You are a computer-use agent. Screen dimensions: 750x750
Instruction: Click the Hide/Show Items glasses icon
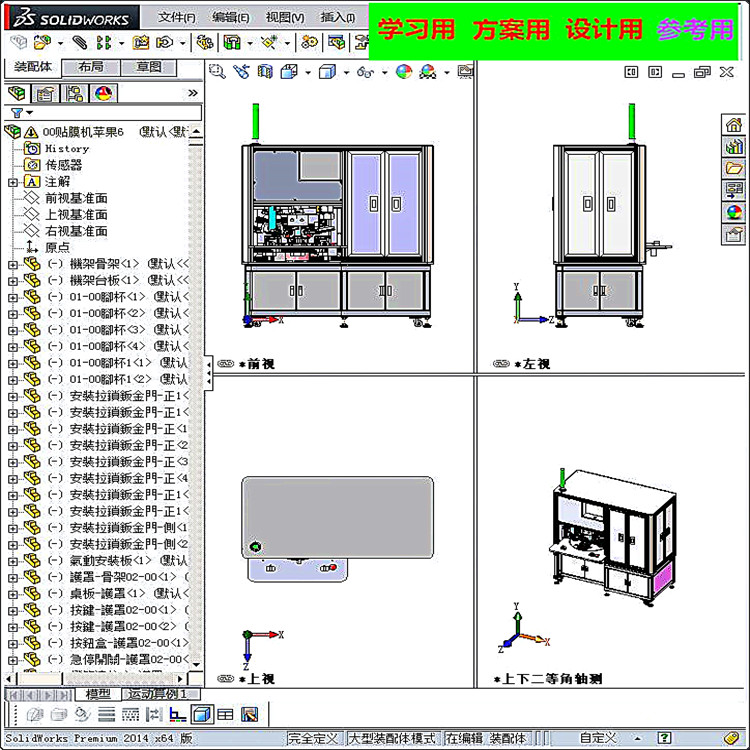click(365, 72)
